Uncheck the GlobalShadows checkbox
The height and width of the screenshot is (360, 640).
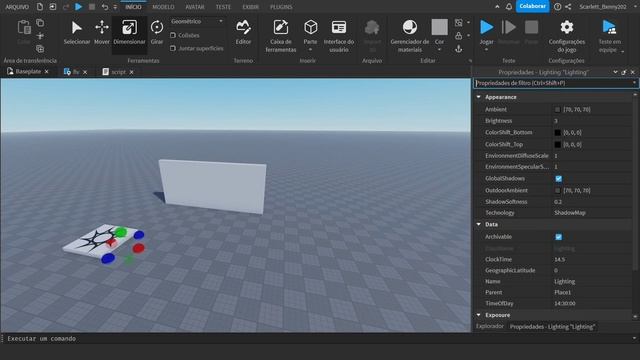[558, 178]
